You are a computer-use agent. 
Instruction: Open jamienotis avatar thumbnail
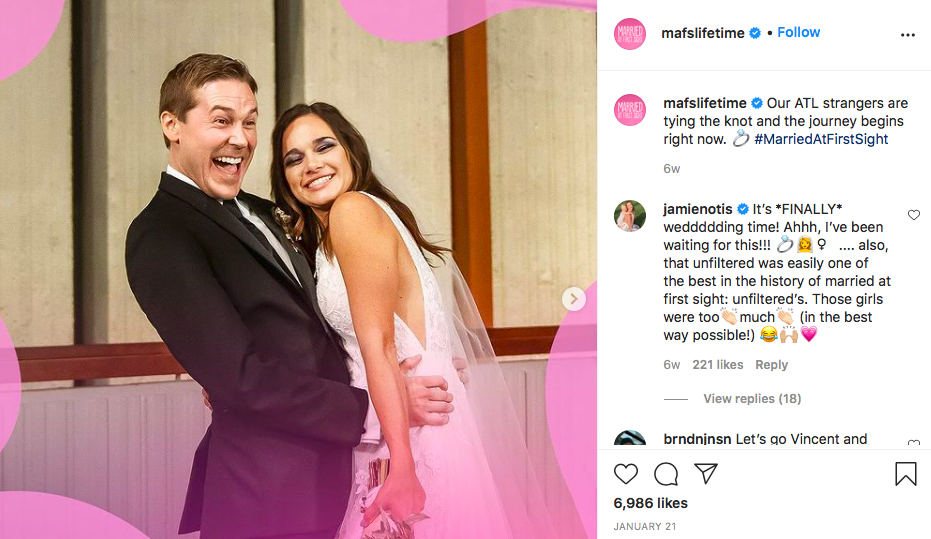tap(630, 215)
